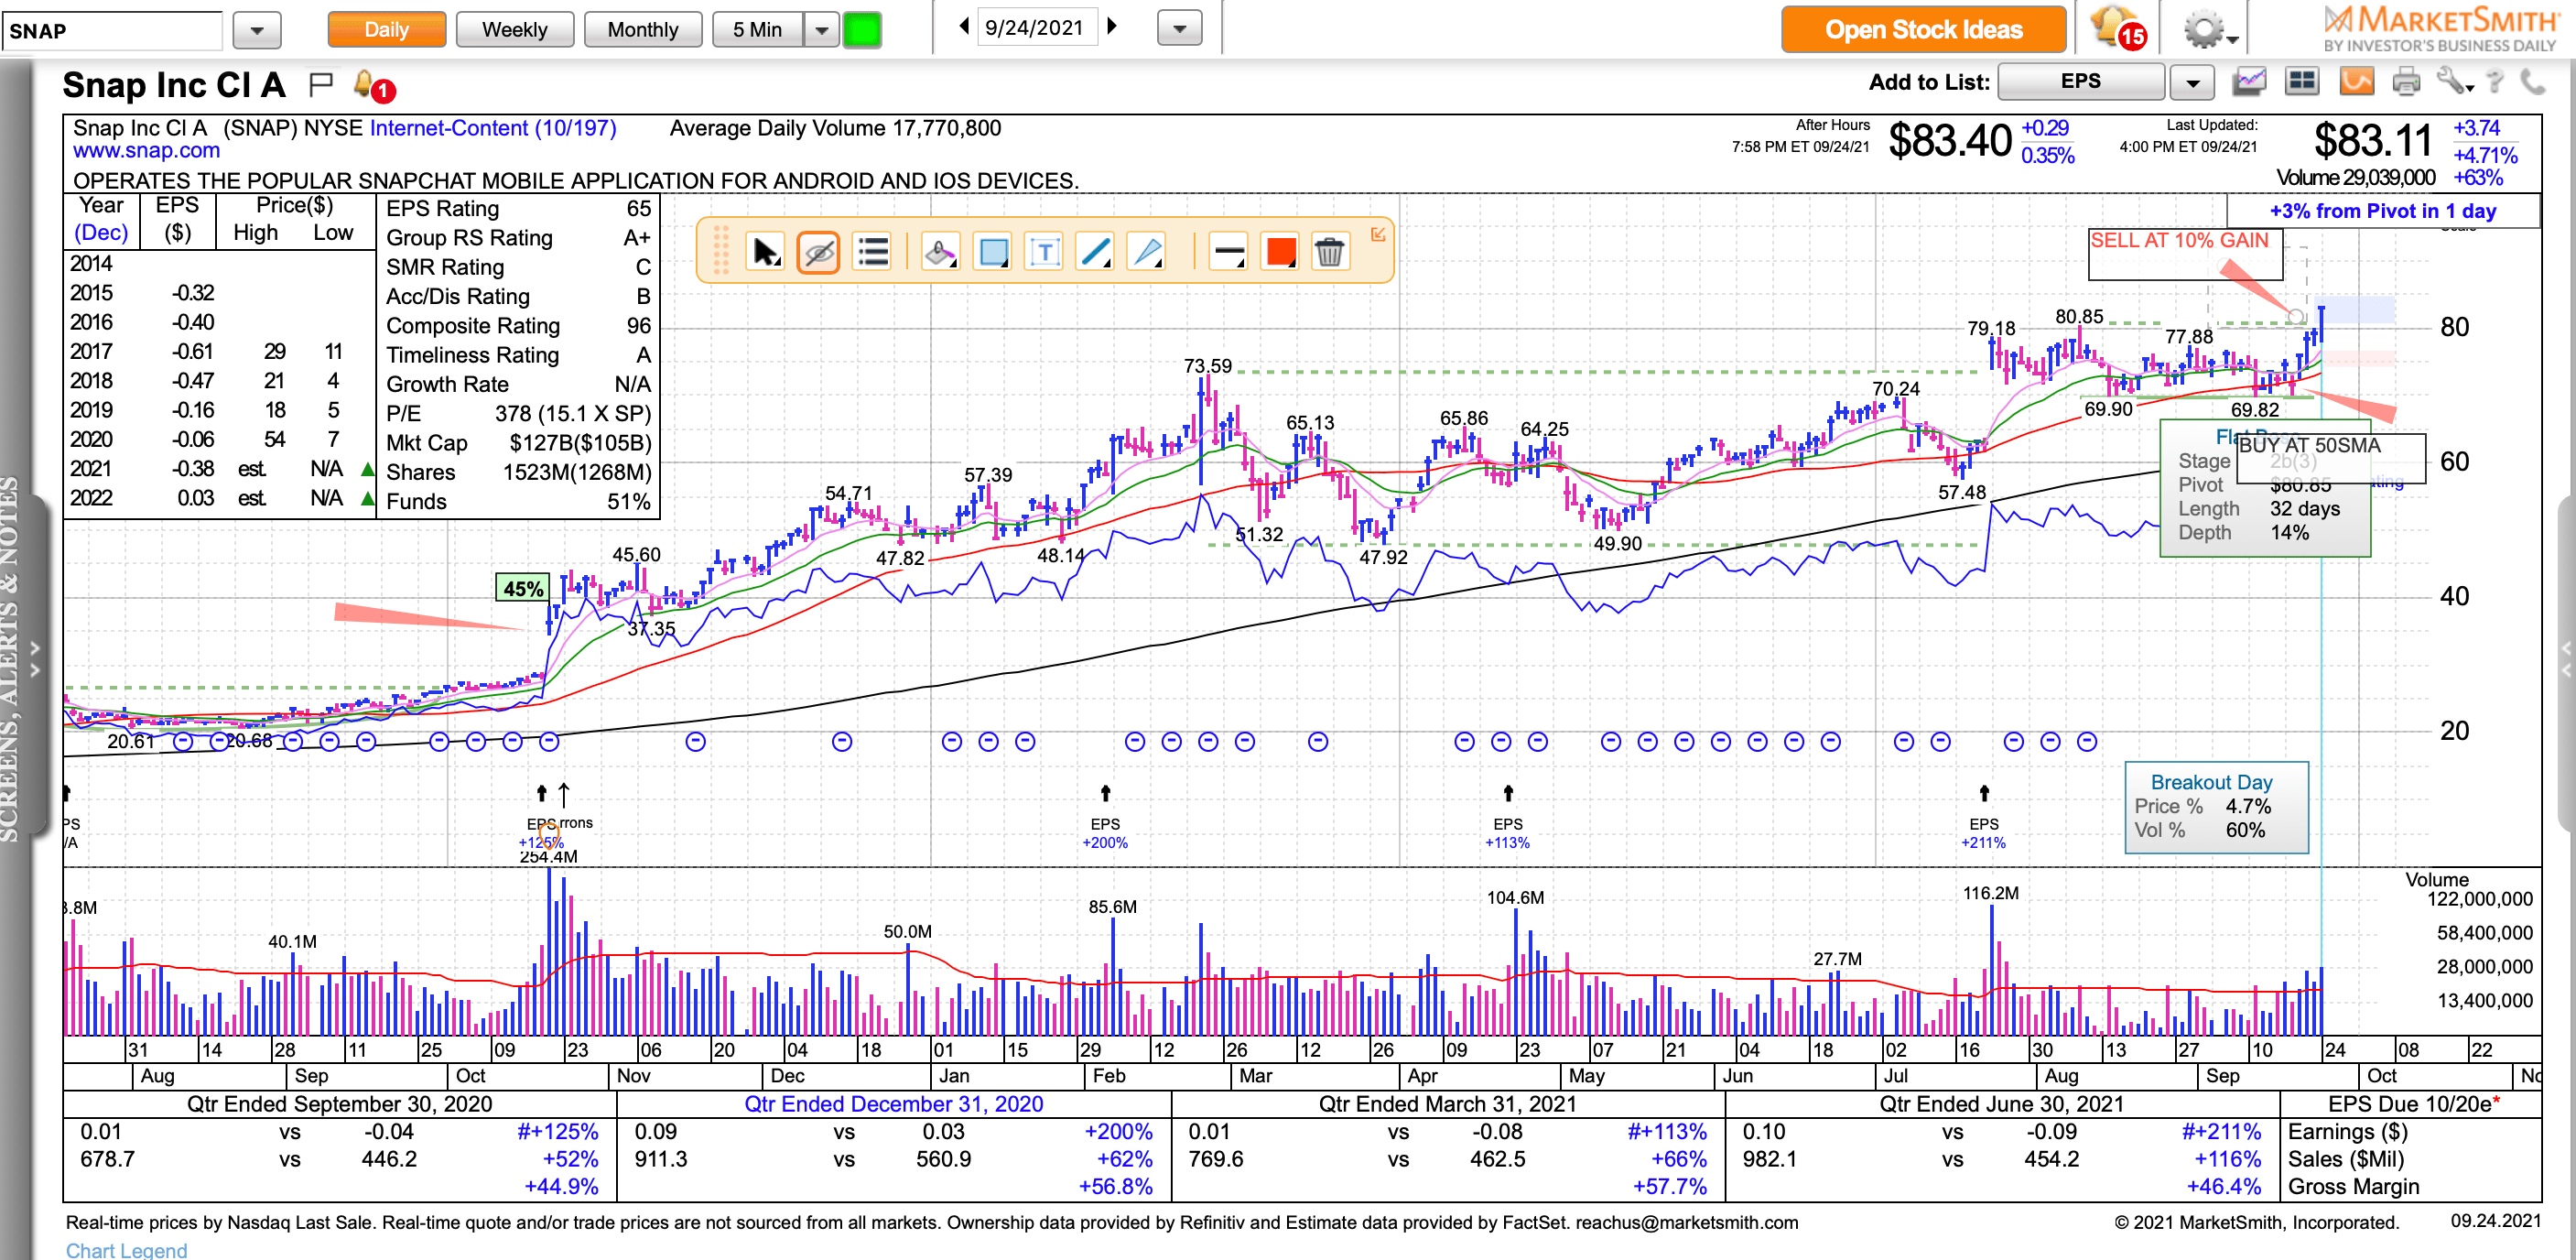
Task: Click Qtr Ended December 31, 2020 heading
Action: (893, 1104)
